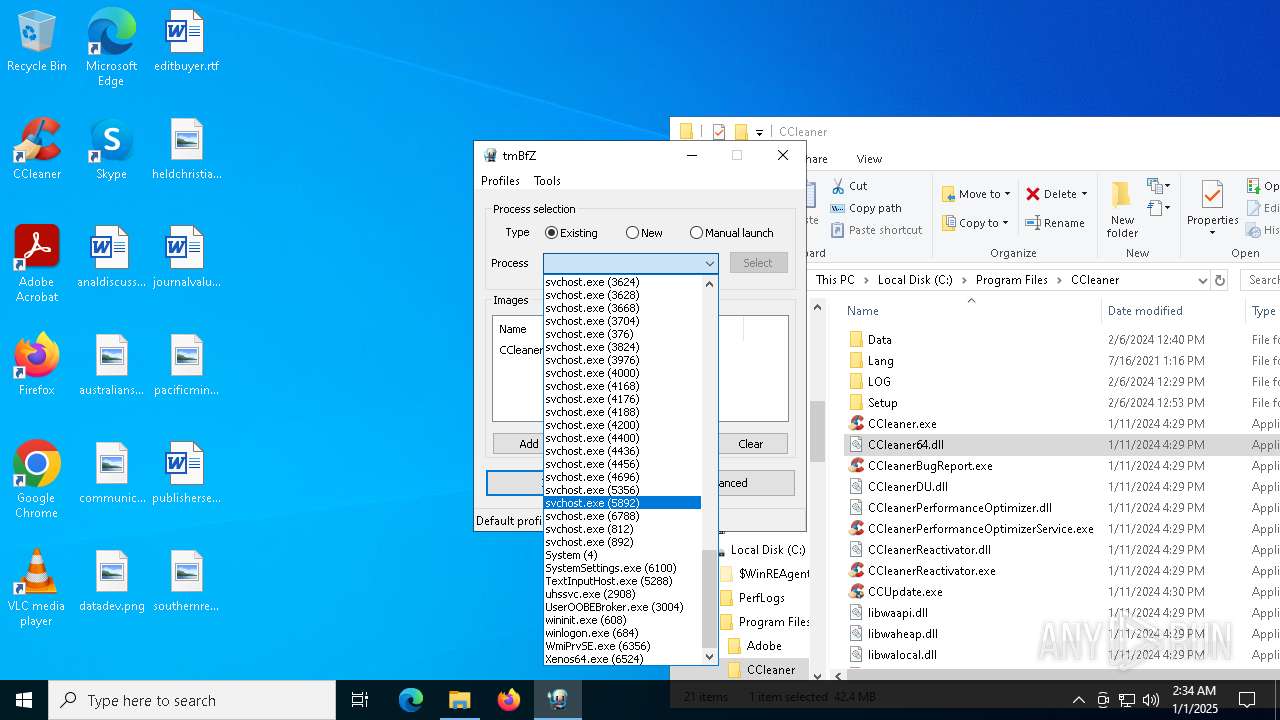This screenshot has width=1280, height=720.
Task: Click the Add image button
Action: (528, 444)
